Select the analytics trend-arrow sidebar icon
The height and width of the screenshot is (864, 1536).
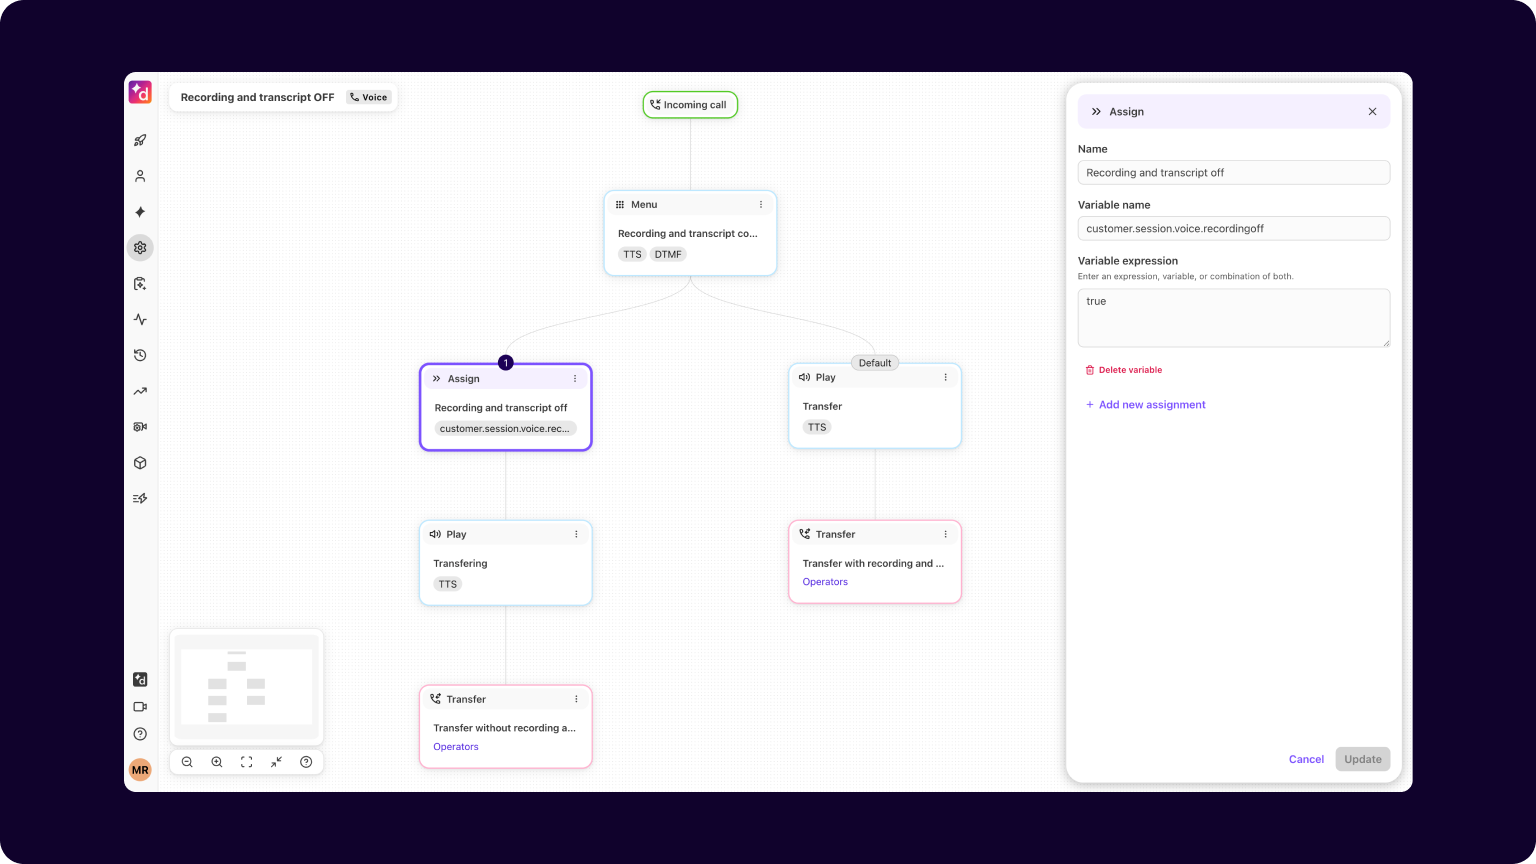point(140,391)
